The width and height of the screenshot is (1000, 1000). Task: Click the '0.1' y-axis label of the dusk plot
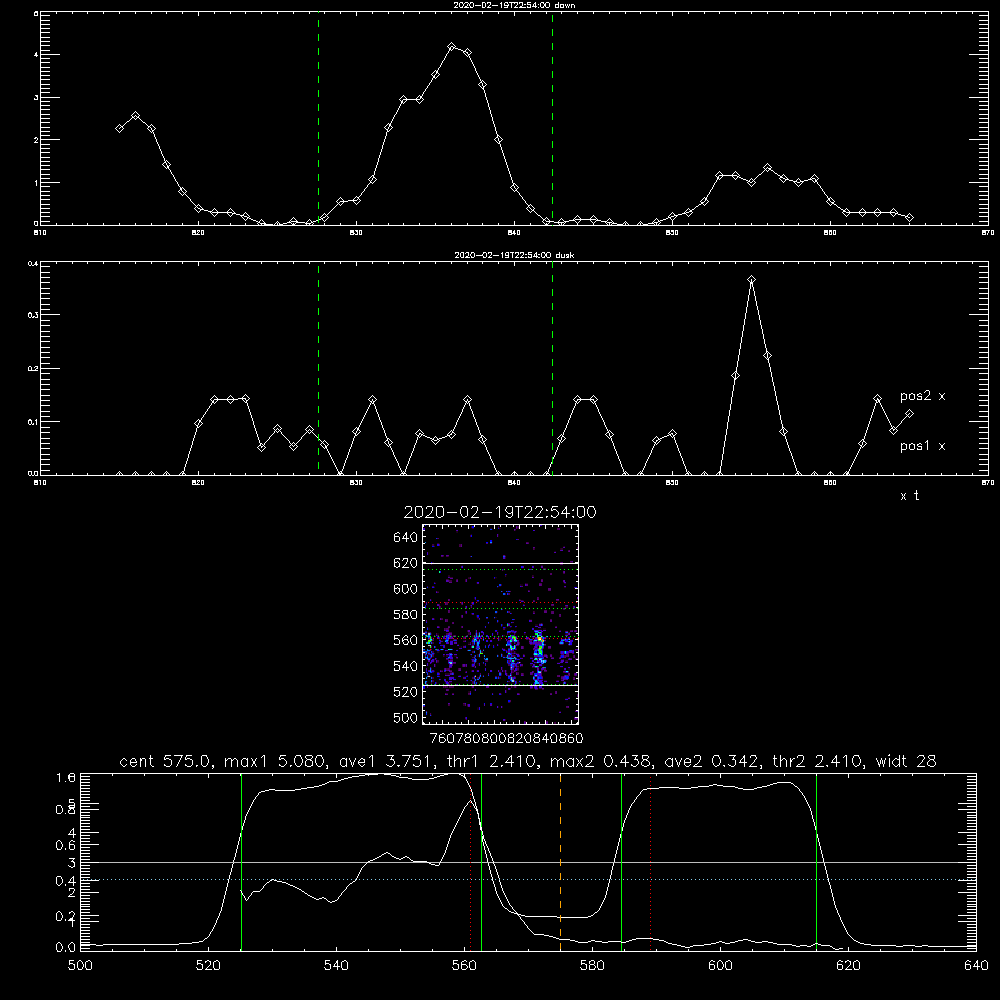click(x=34, y=422)
